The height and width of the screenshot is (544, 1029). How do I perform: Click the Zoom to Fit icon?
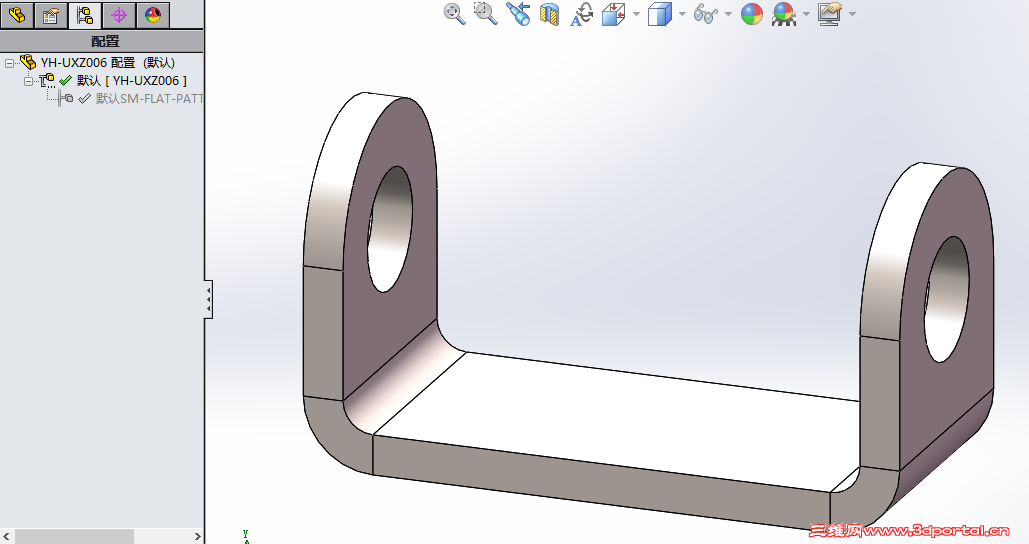pos(454,14)
